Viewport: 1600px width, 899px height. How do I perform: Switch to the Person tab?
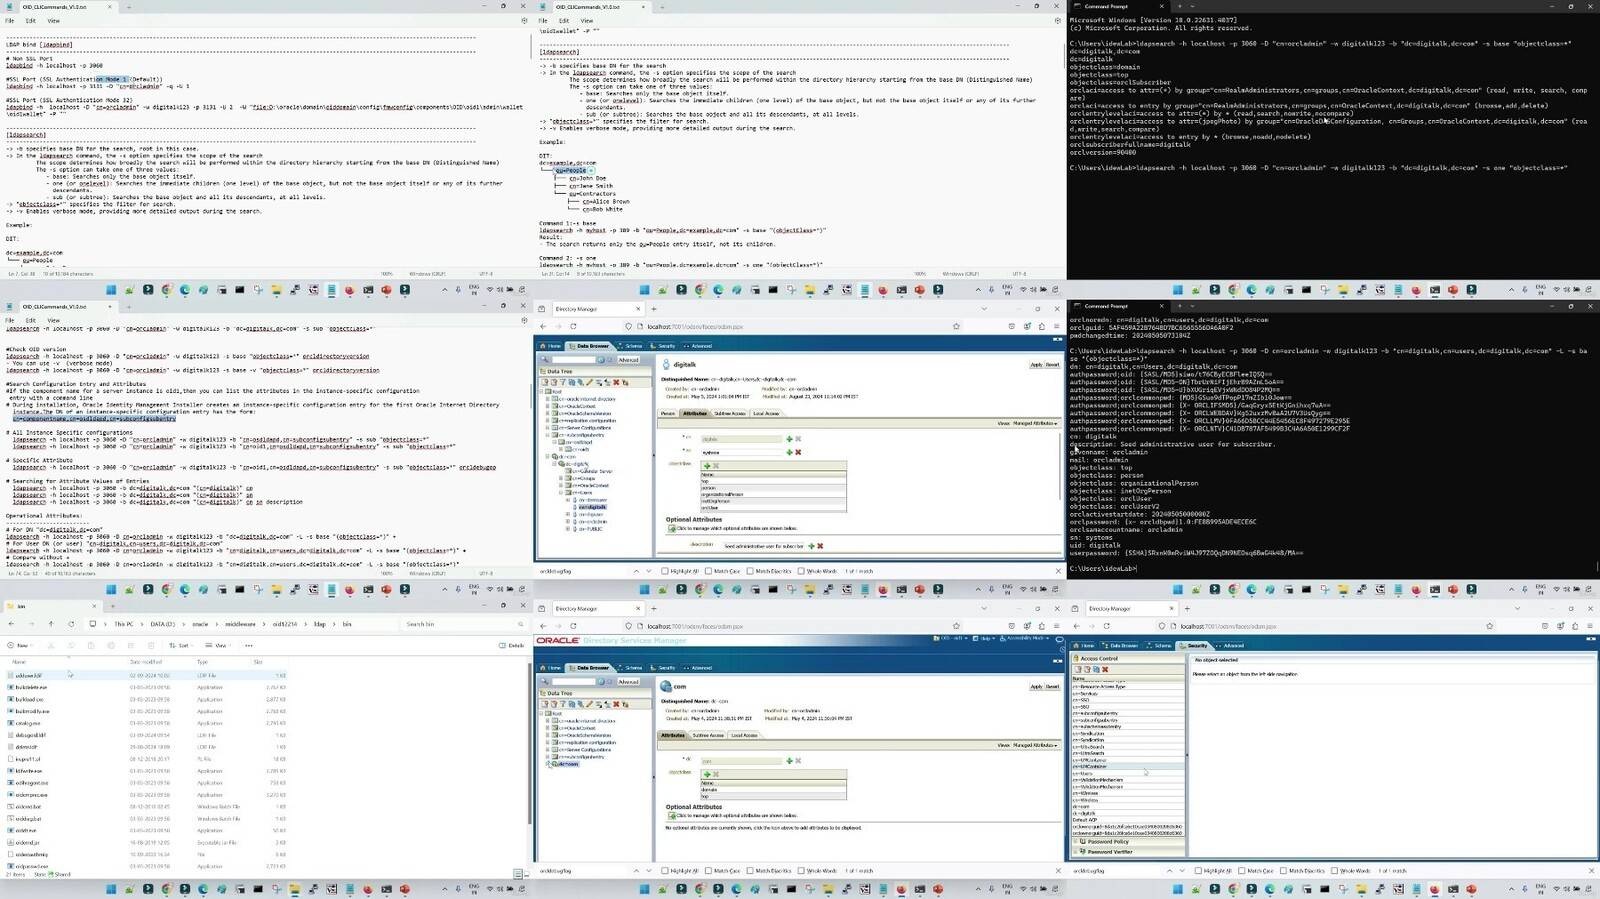click(x=668, y=413)
